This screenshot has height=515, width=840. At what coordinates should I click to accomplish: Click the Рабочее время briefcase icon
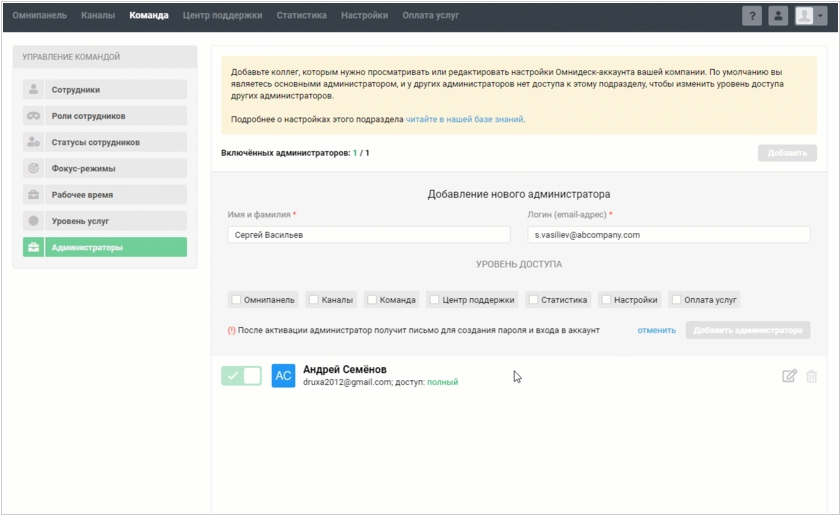pos(34,194)
